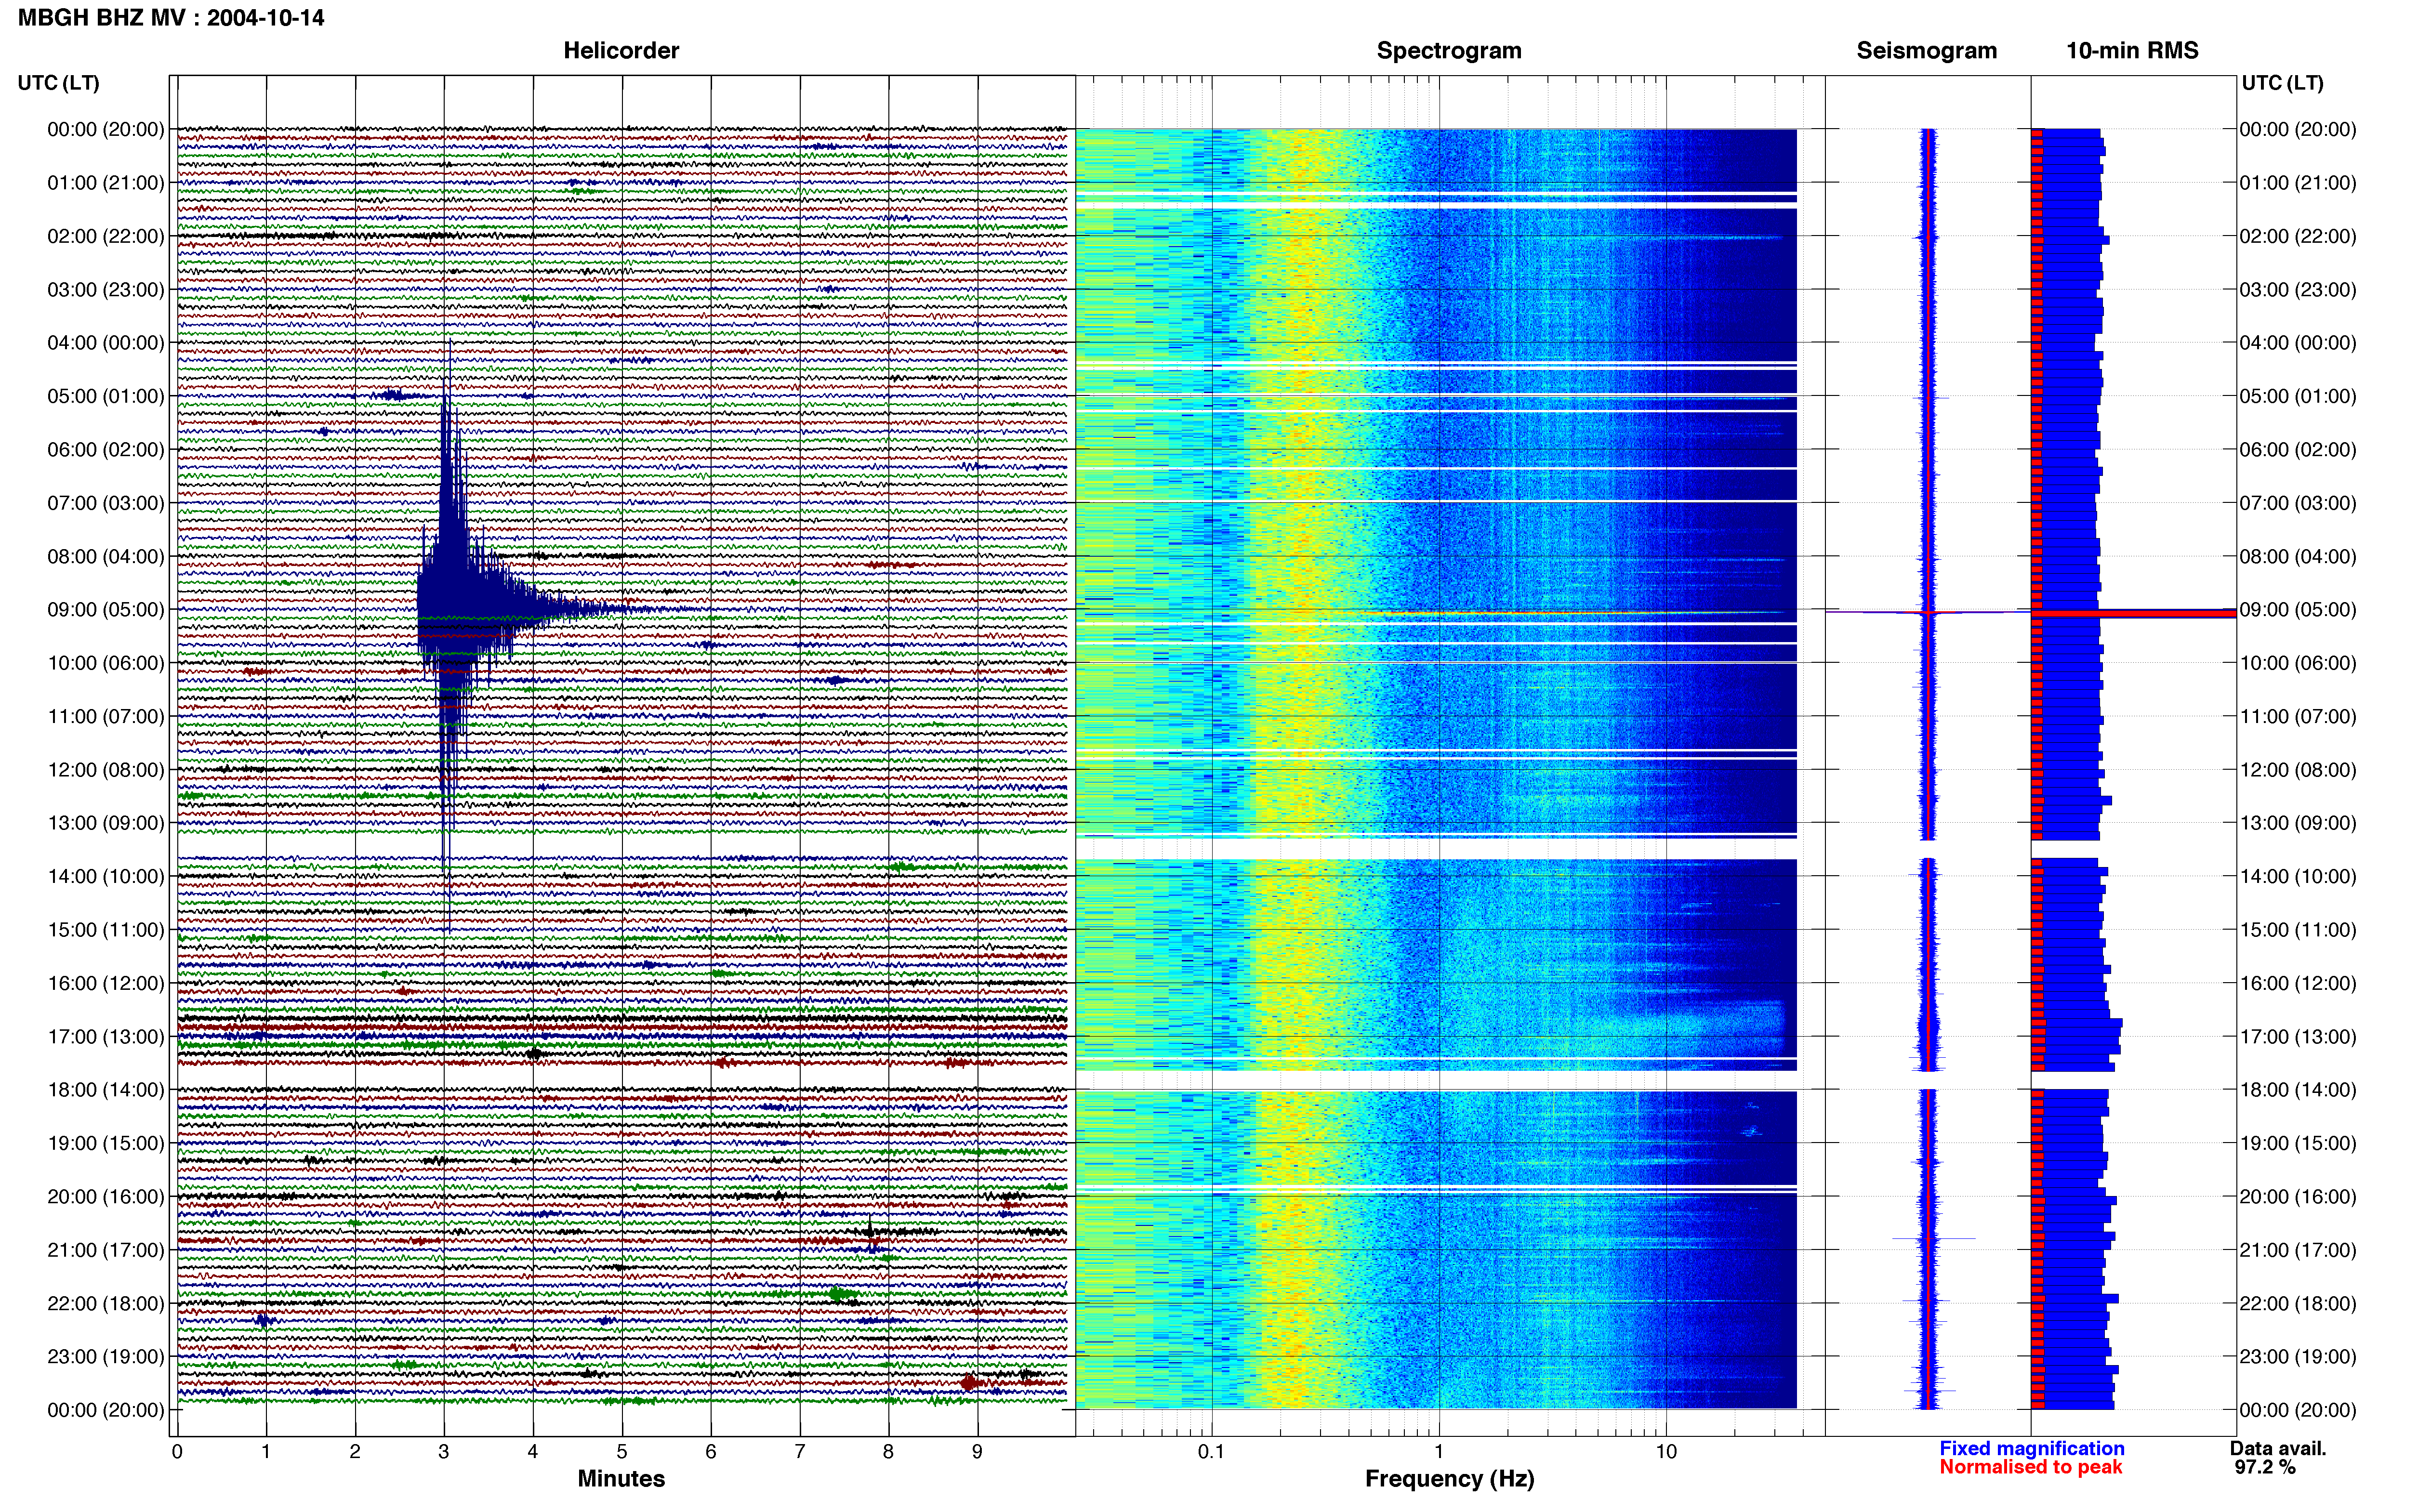Click the left 05:00 (01:00) time label
2418x1512 pixels.
tap(106, 396)
